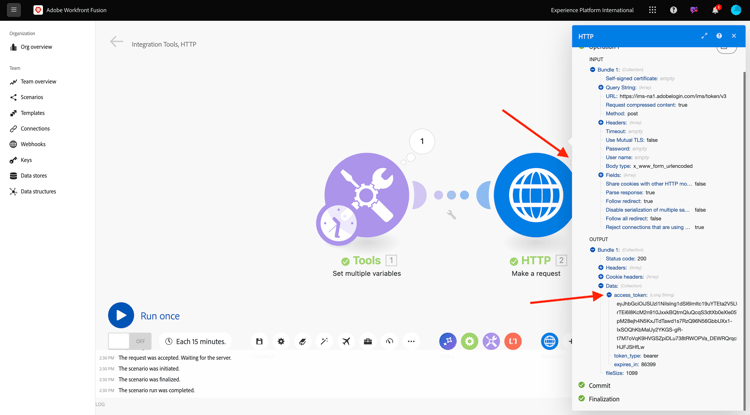Click the history gauge icon

(389, 341)
